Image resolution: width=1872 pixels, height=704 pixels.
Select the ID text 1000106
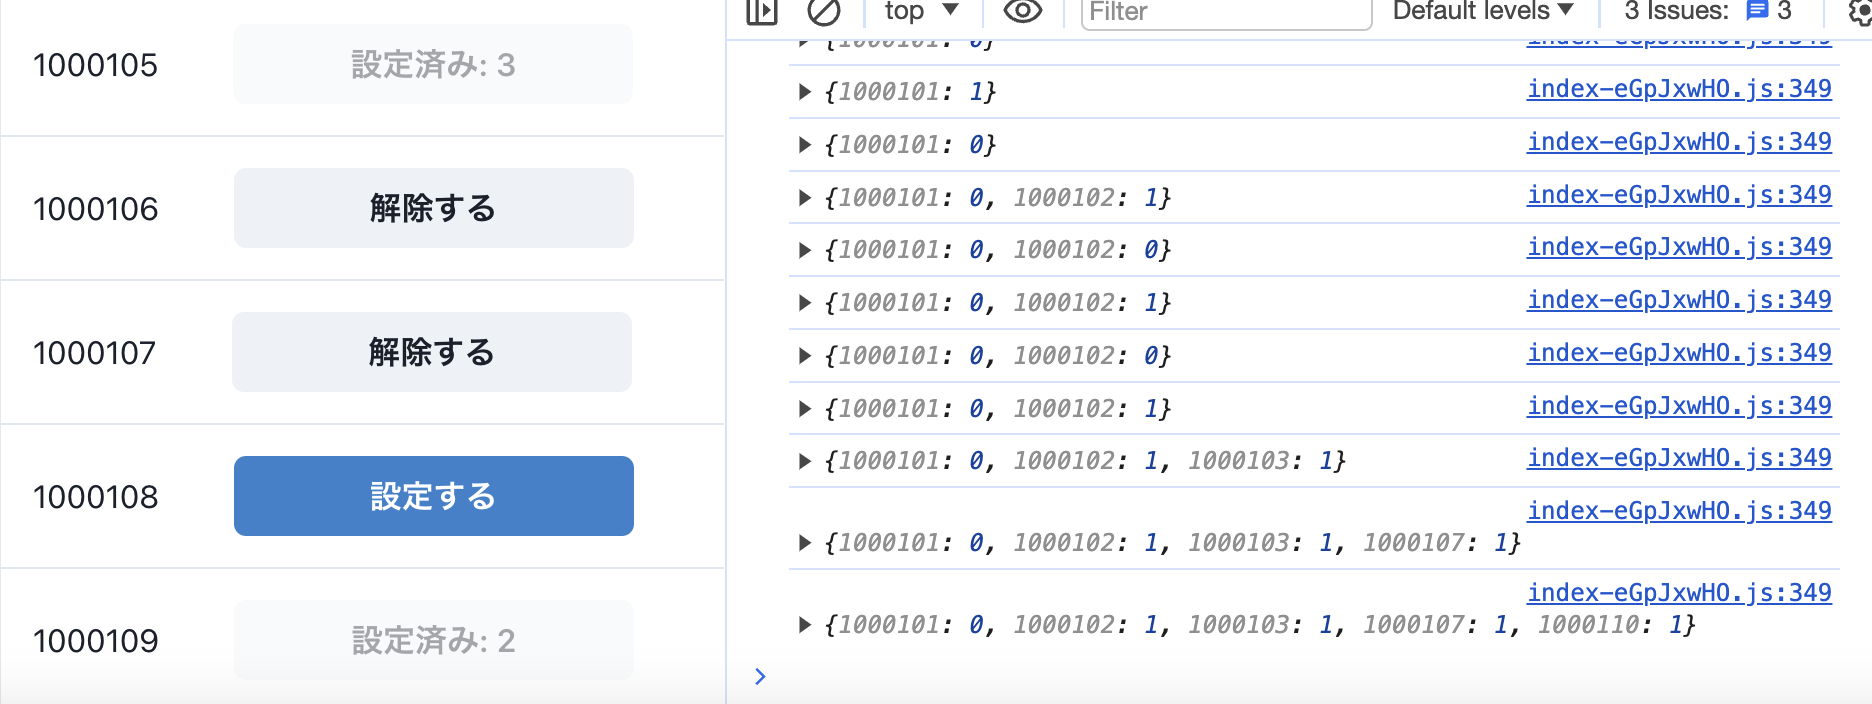click(x=95, y=209)
